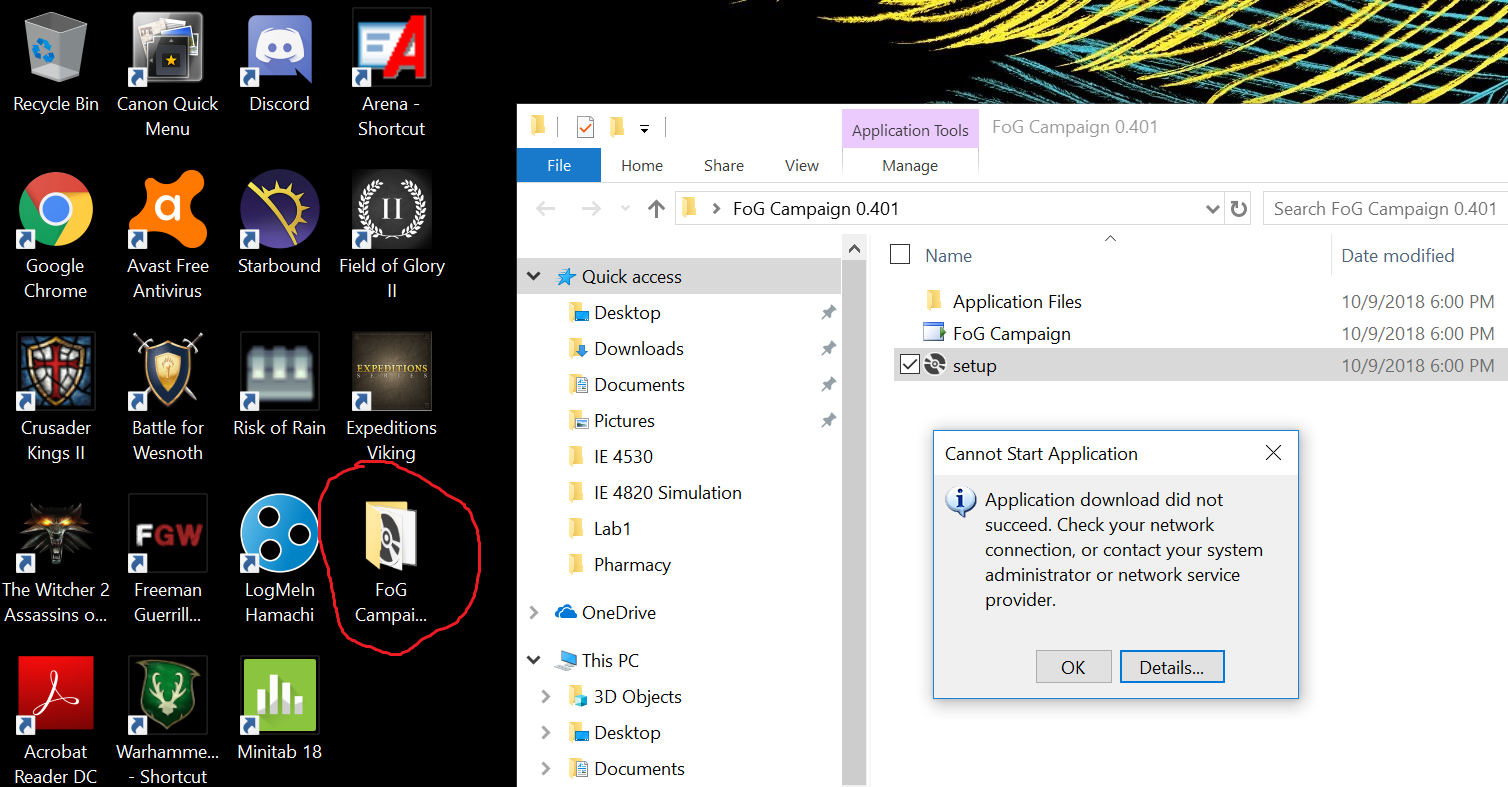Switch to the View ribbon tab

tap(802, 165)
